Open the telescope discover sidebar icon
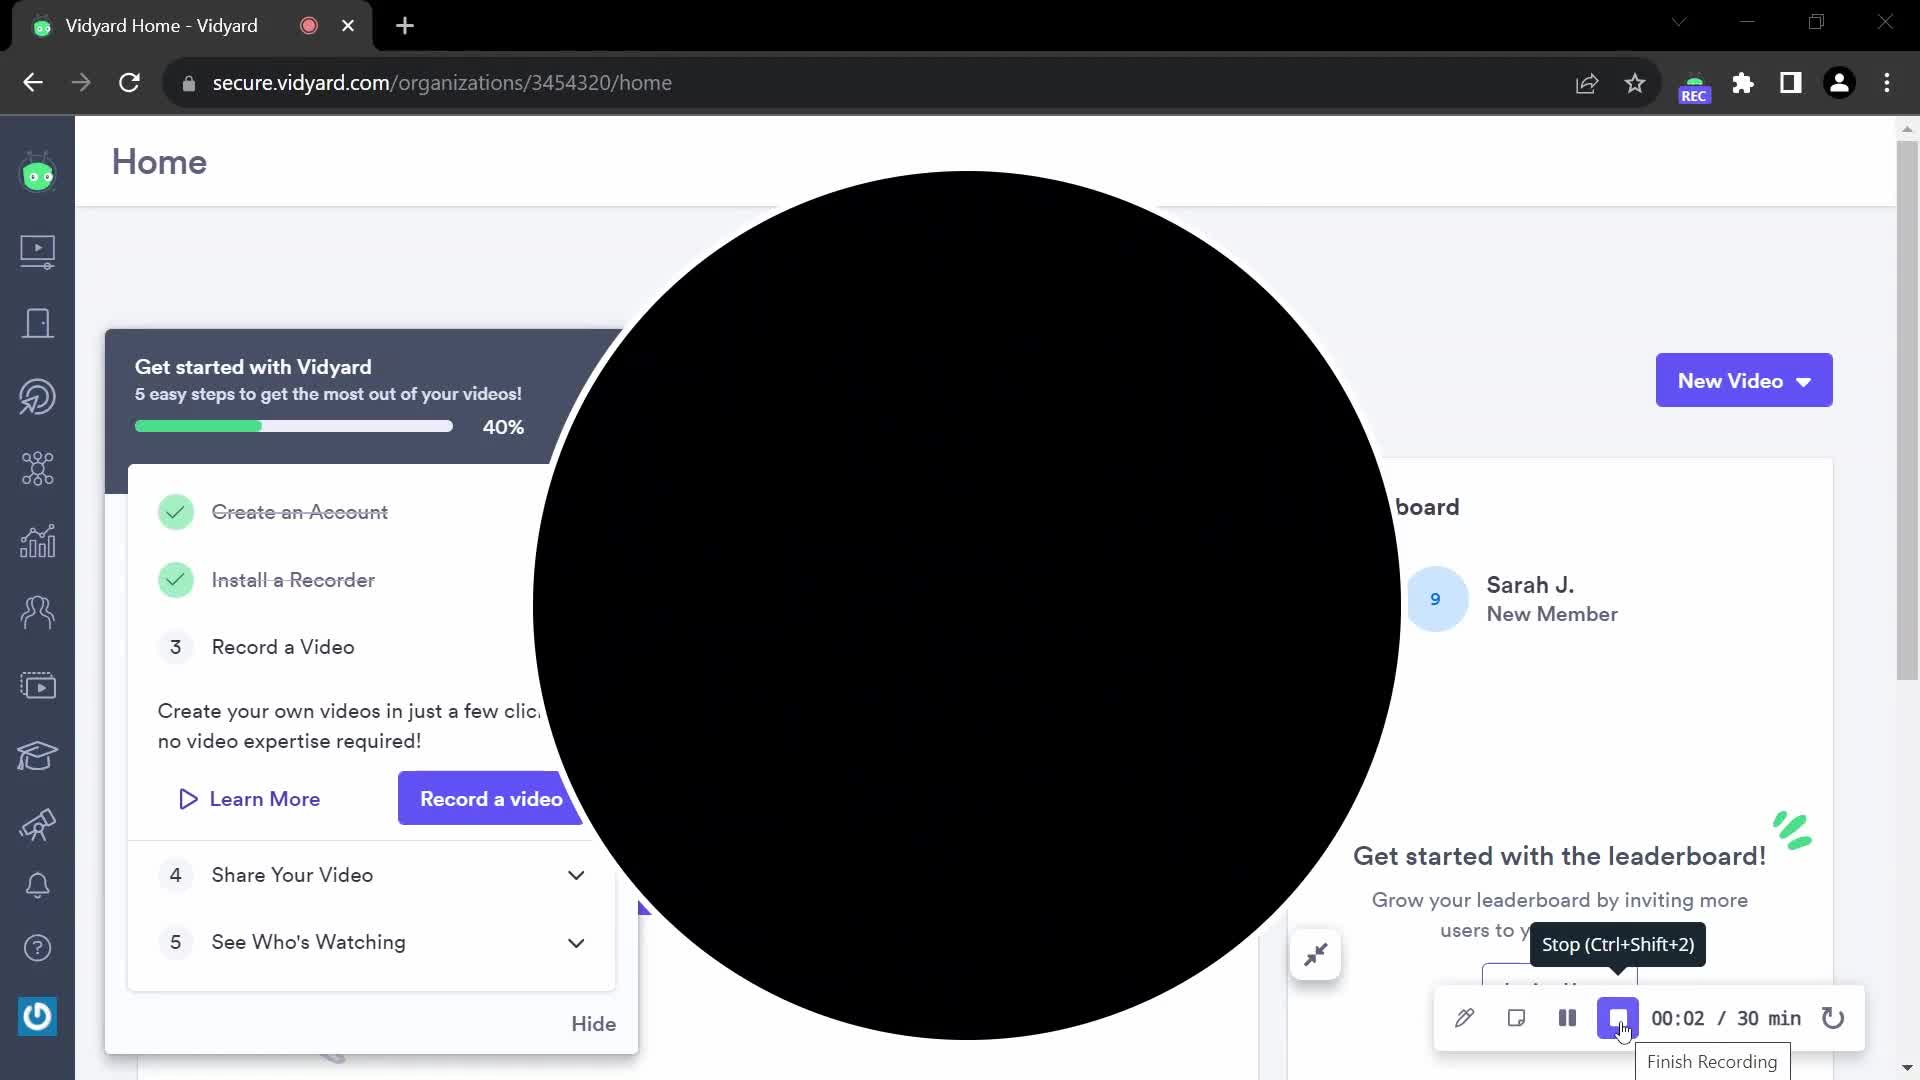1920x1080 pixels. 38,825
